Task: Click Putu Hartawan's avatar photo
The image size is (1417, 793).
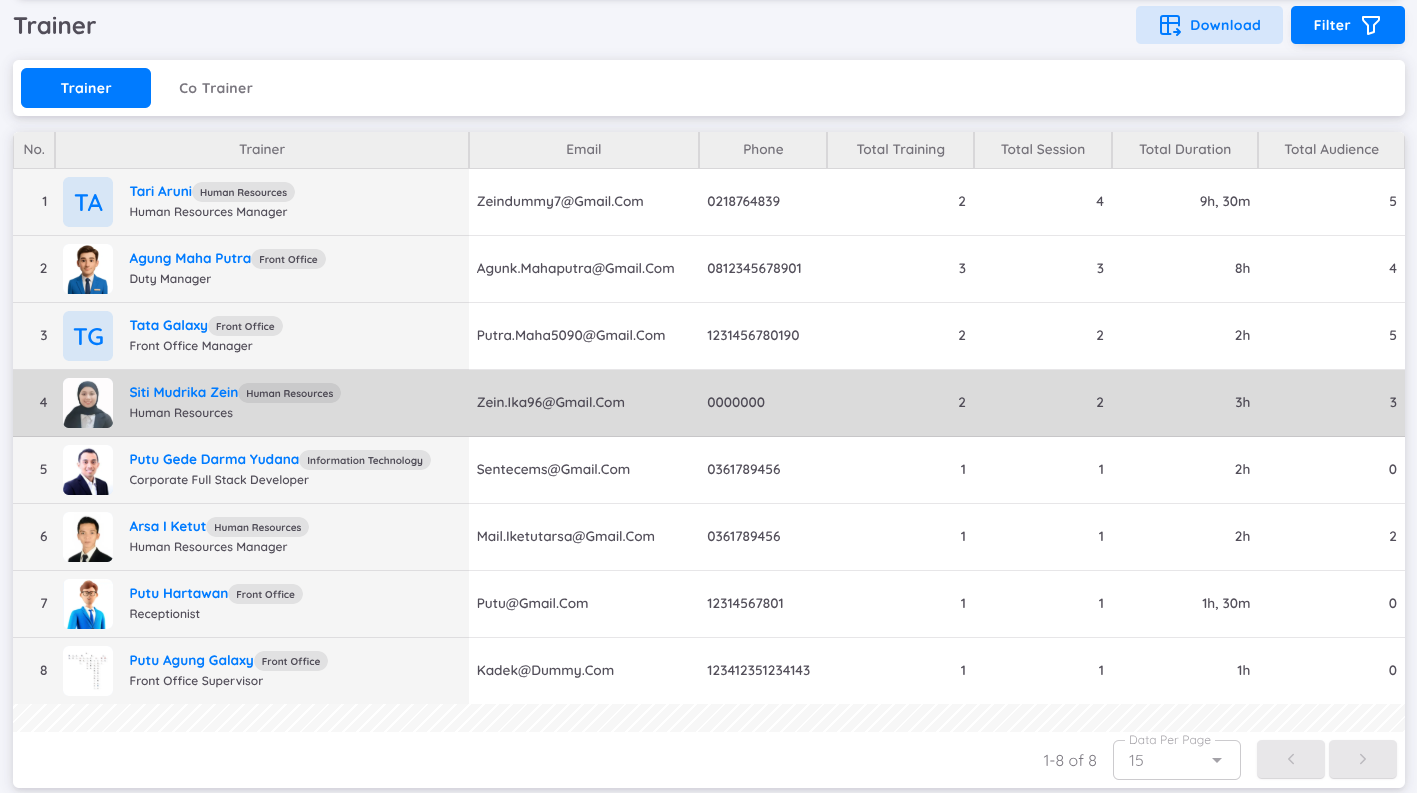Action: click(88, 603)
